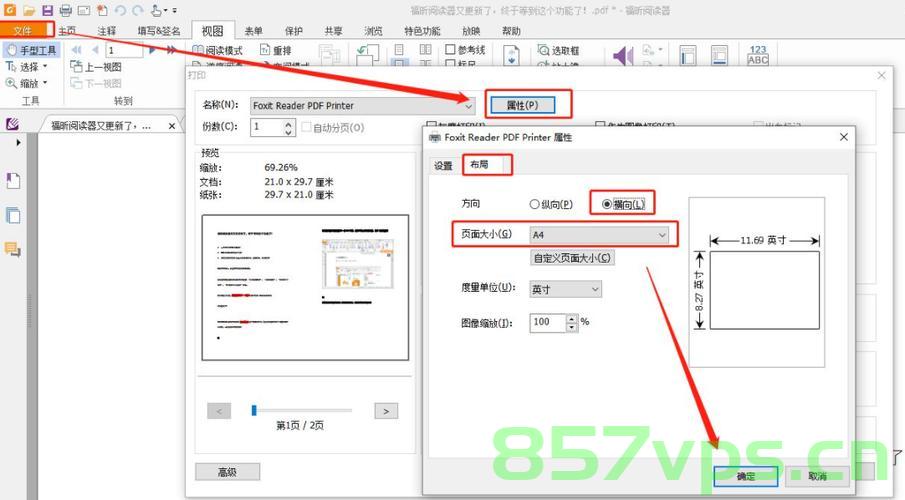The width and height of the screenshot is (905, 500).
Task: Click the open folder icon
Action: [29, 10]
